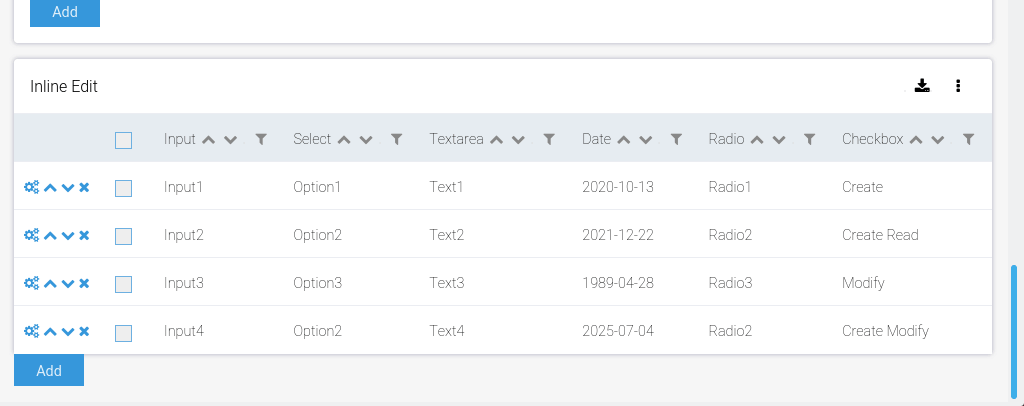This screenshot has height=406, width=1024.
Task: Move the Input1 row down
Action: (x=67, y=187)
